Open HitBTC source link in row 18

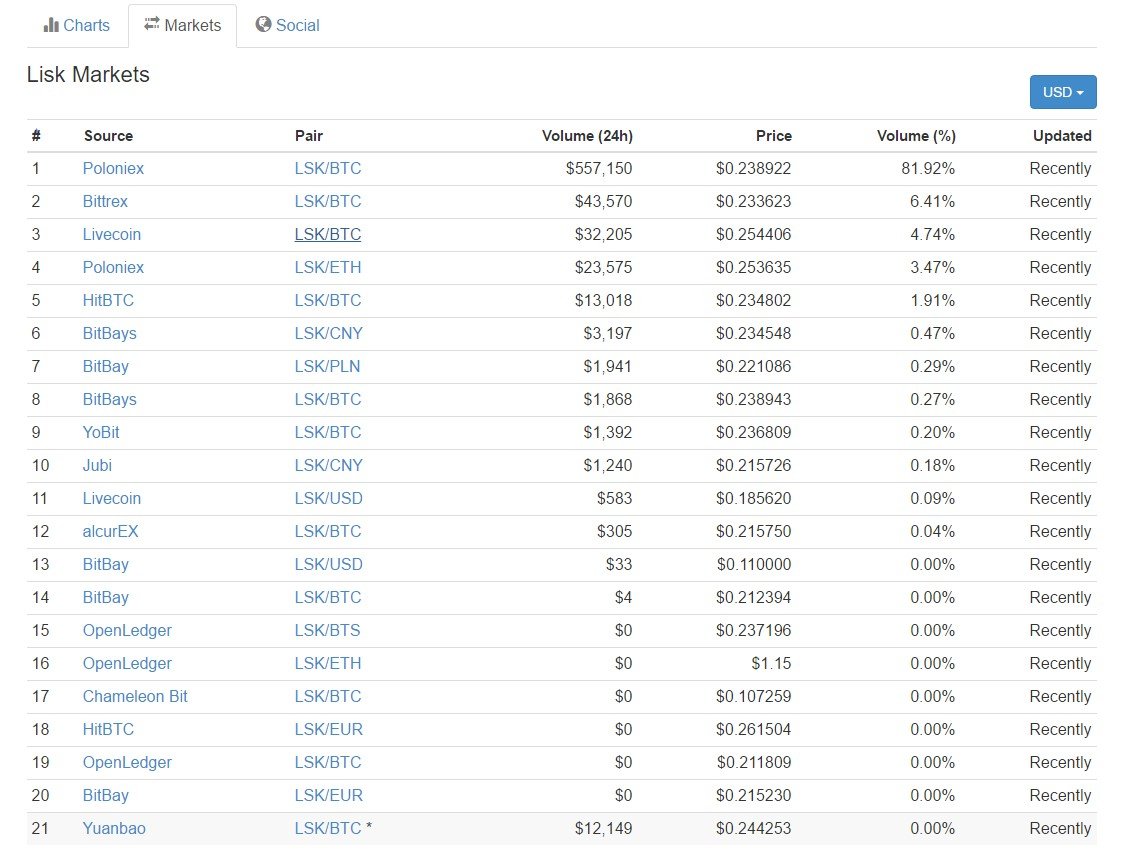click(108, 729)
